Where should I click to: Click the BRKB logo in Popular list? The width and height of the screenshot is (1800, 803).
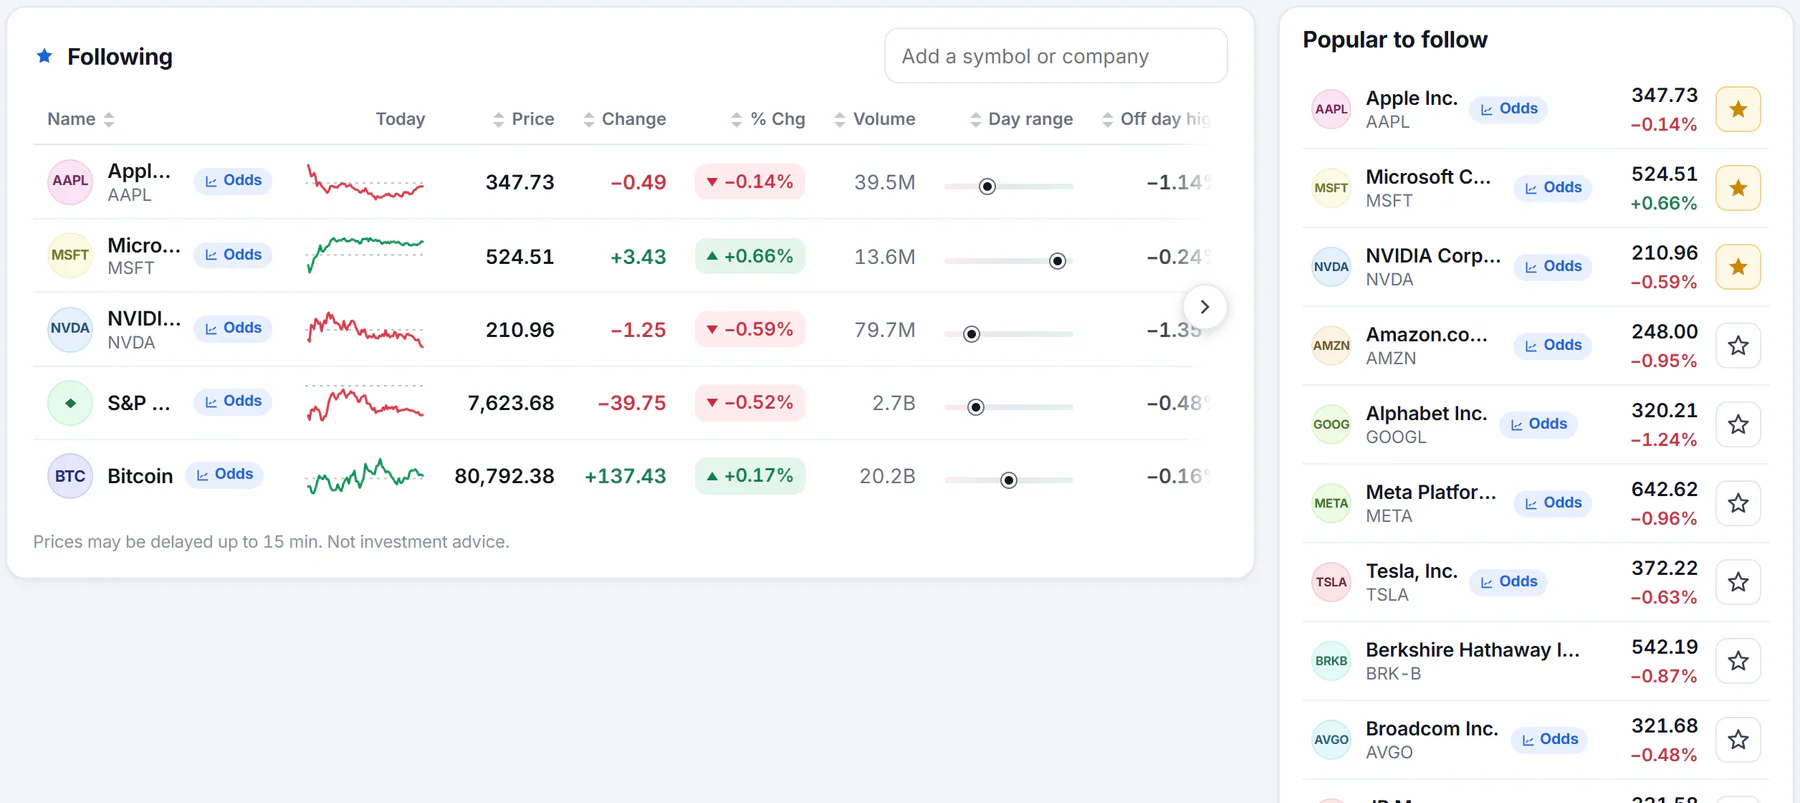(x=1331, y=661)
